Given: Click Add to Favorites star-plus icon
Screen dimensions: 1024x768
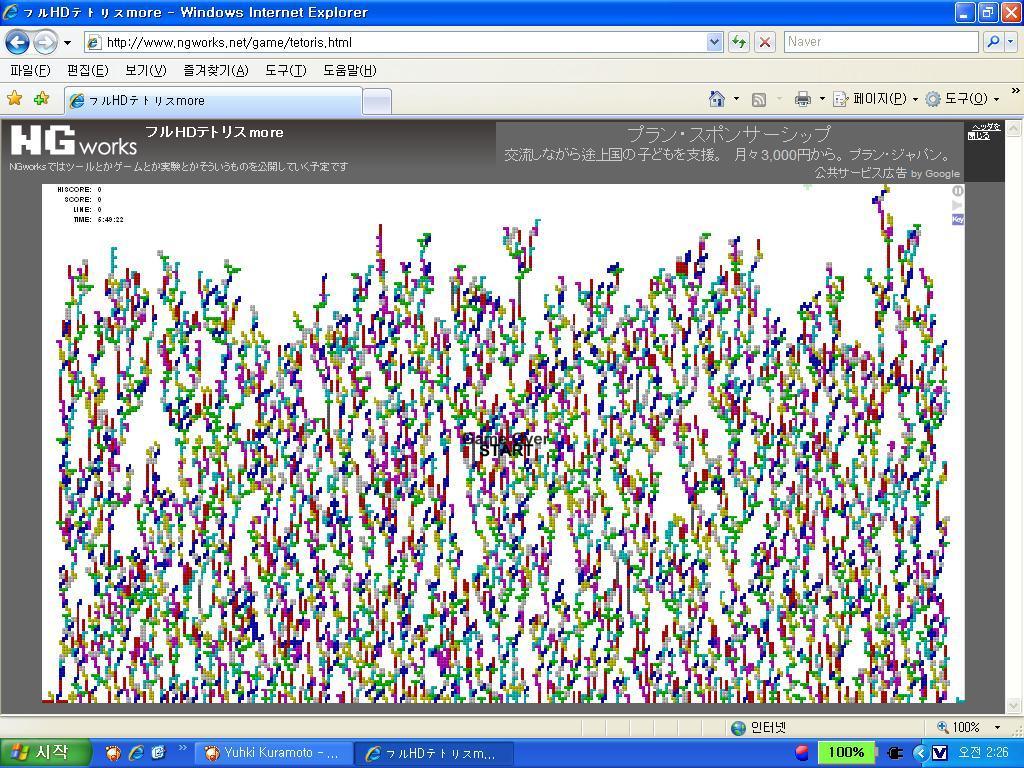Looking at the screenshot, I should click(41, 99).
